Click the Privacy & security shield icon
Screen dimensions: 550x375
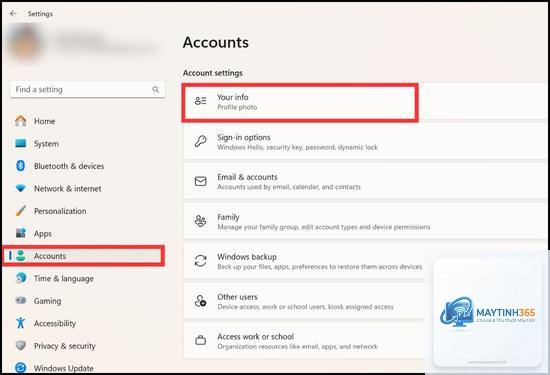pyautogui.click(x=21, y=346)
